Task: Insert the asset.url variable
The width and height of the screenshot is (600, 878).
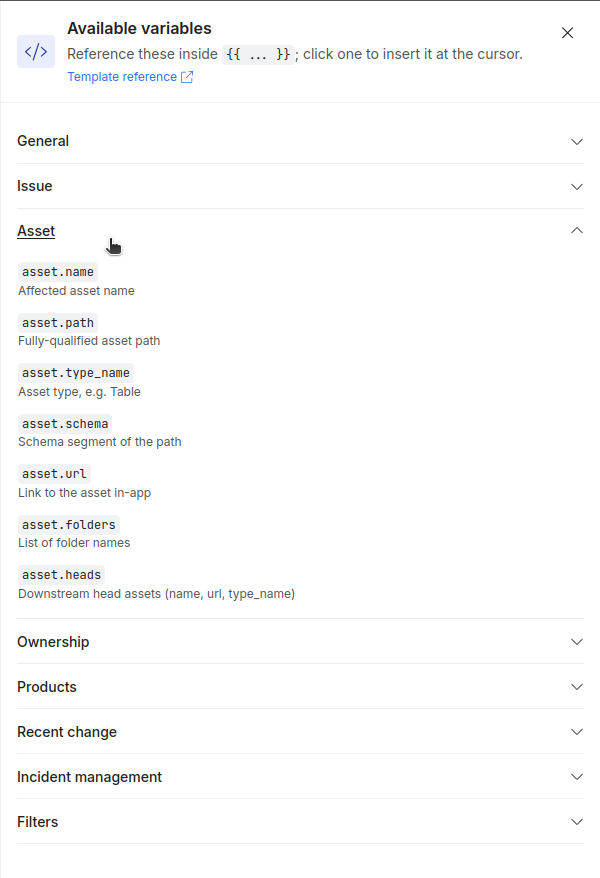Action: point(54,474)
